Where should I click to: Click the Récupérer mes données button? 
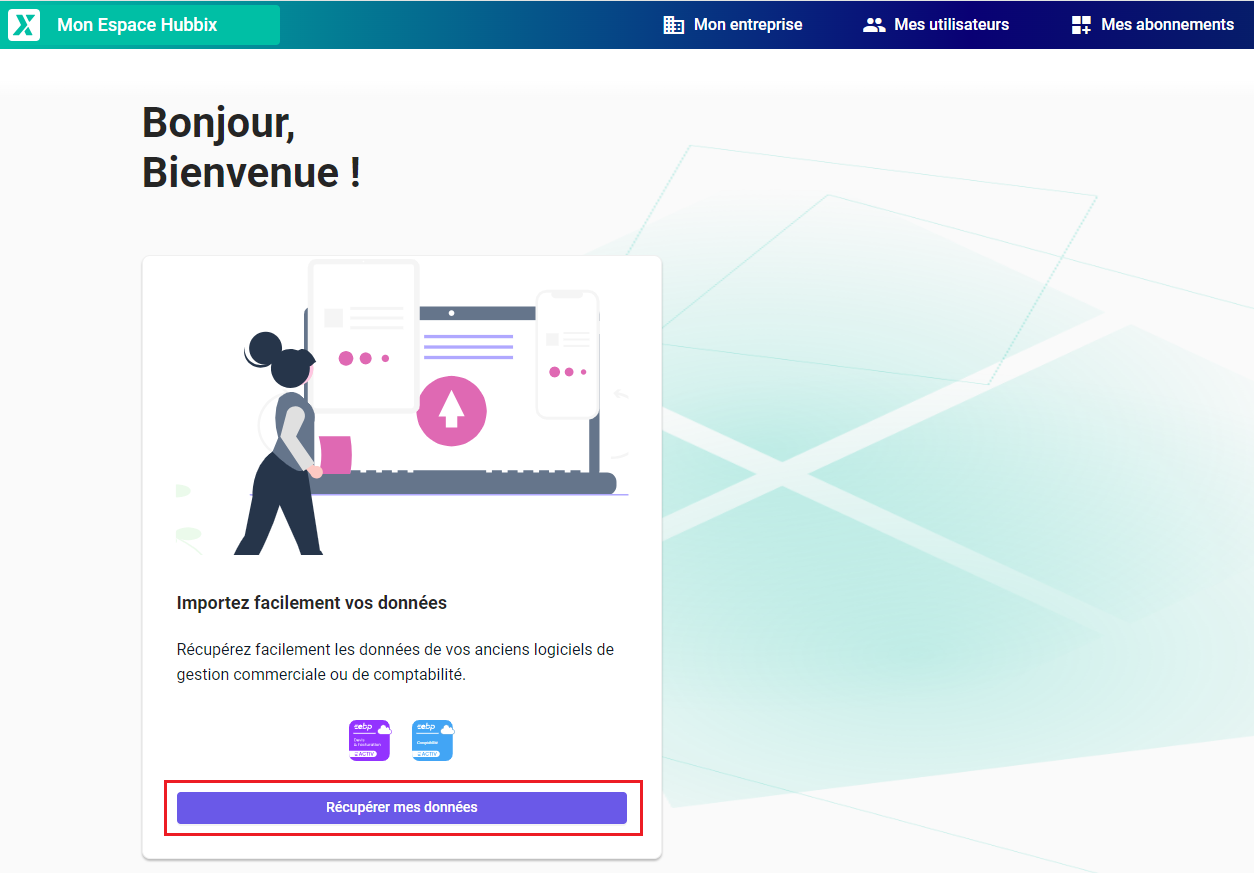pyautogui.click(x=403, y=807)
